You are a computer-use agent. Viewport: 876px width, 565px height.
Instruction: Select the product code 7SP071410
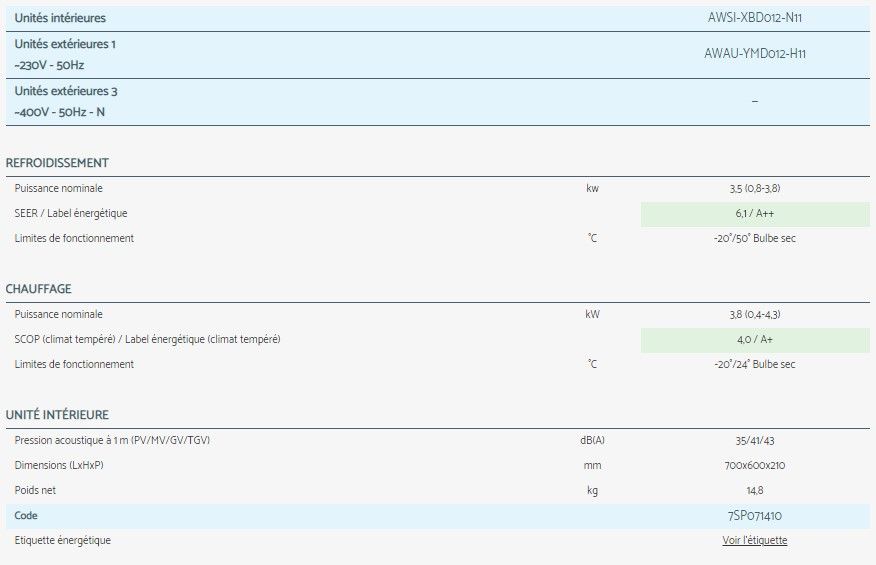click(754, 516)
